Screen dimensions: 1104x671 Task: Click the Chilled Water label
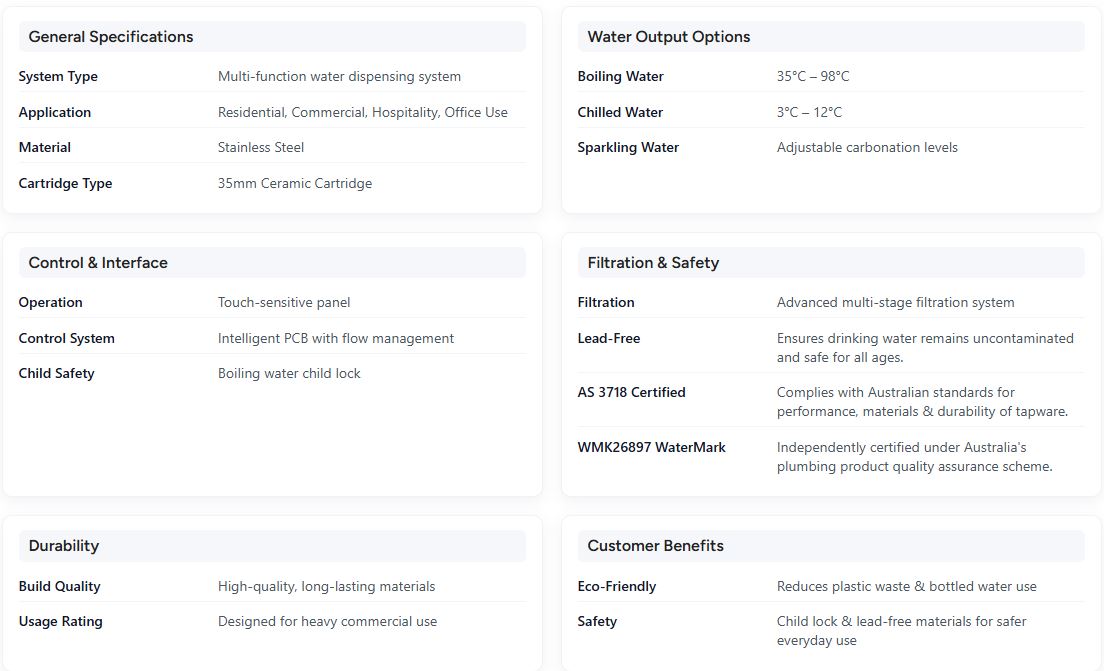pos(620,113)
